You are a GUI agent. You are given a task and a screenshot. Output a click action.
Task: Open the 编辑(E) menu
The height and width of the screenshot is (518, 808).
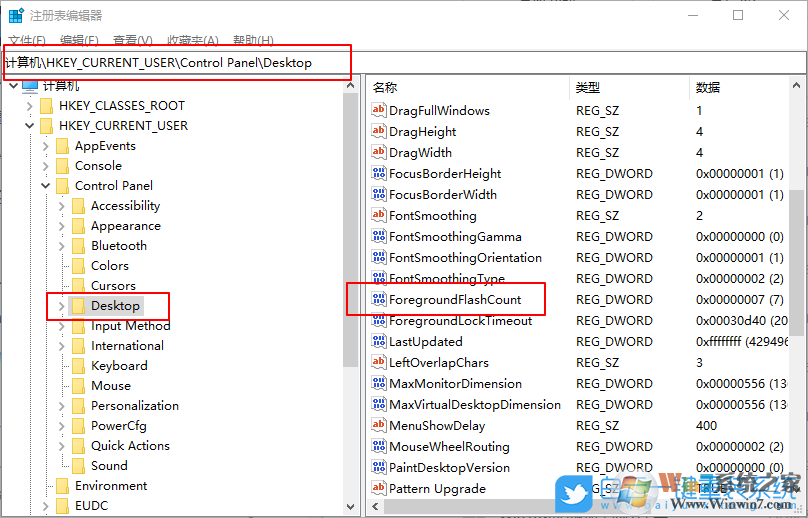pyautogui.click(x=79, y=40)
